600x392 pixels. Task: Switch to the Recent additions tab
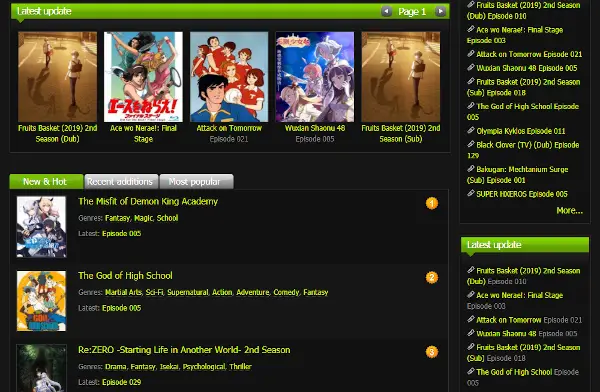click(x=121, y=181)
